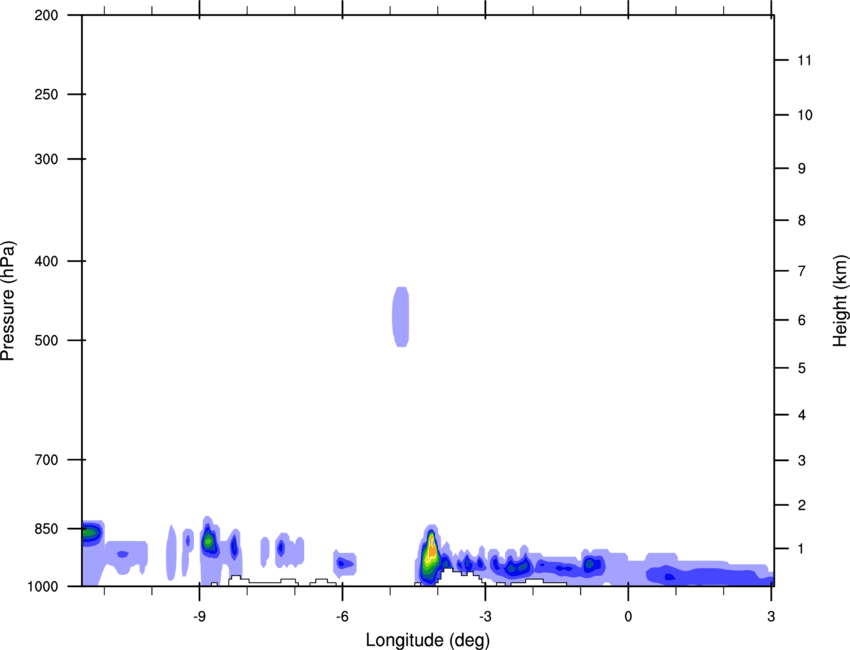Click the isolated light-blue blob near 450 hPa
The image size is (850, 650).
point(401,317)
